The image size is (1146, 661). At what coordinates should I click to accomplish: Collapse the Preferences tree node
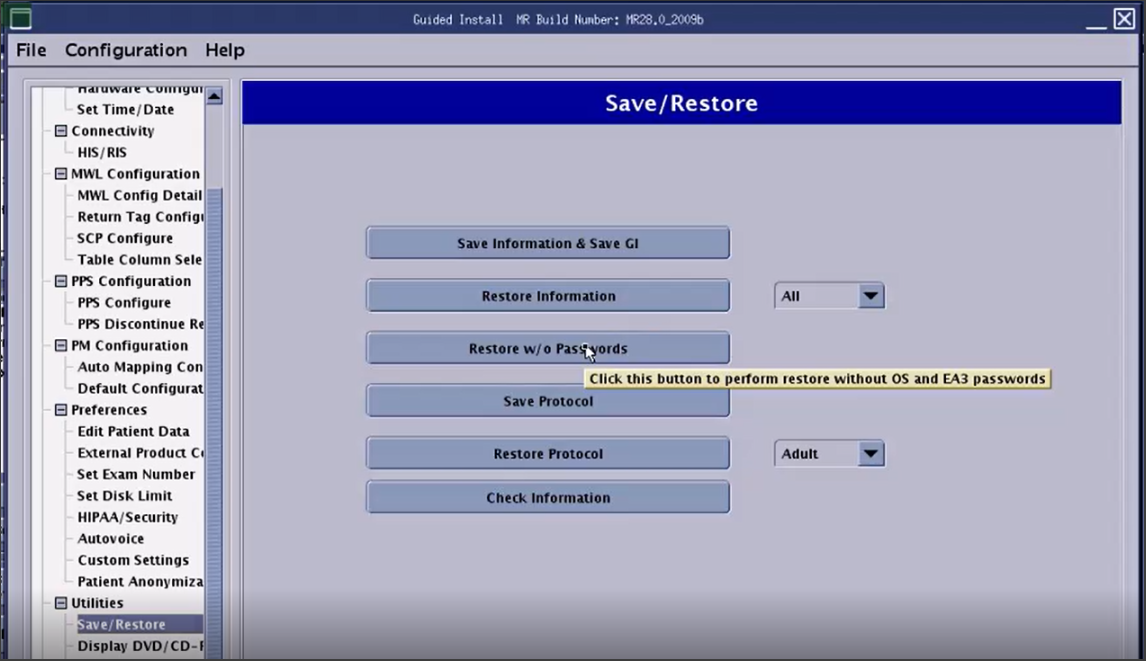tap(61, 410)
